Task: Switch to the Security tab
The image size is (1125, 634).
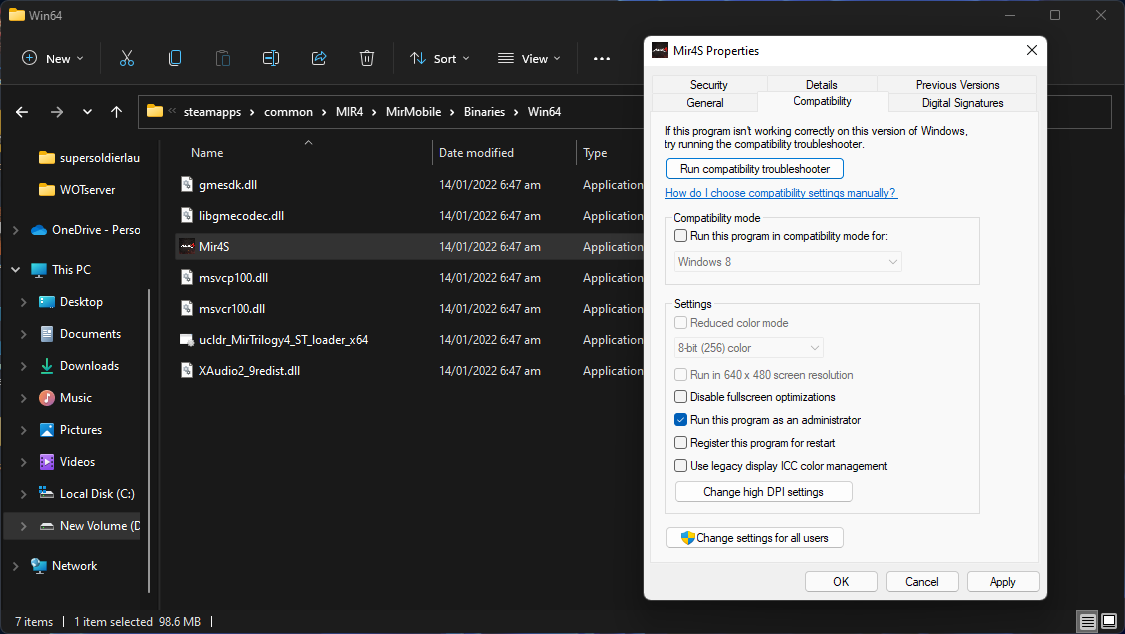Action: pos(709,85)
